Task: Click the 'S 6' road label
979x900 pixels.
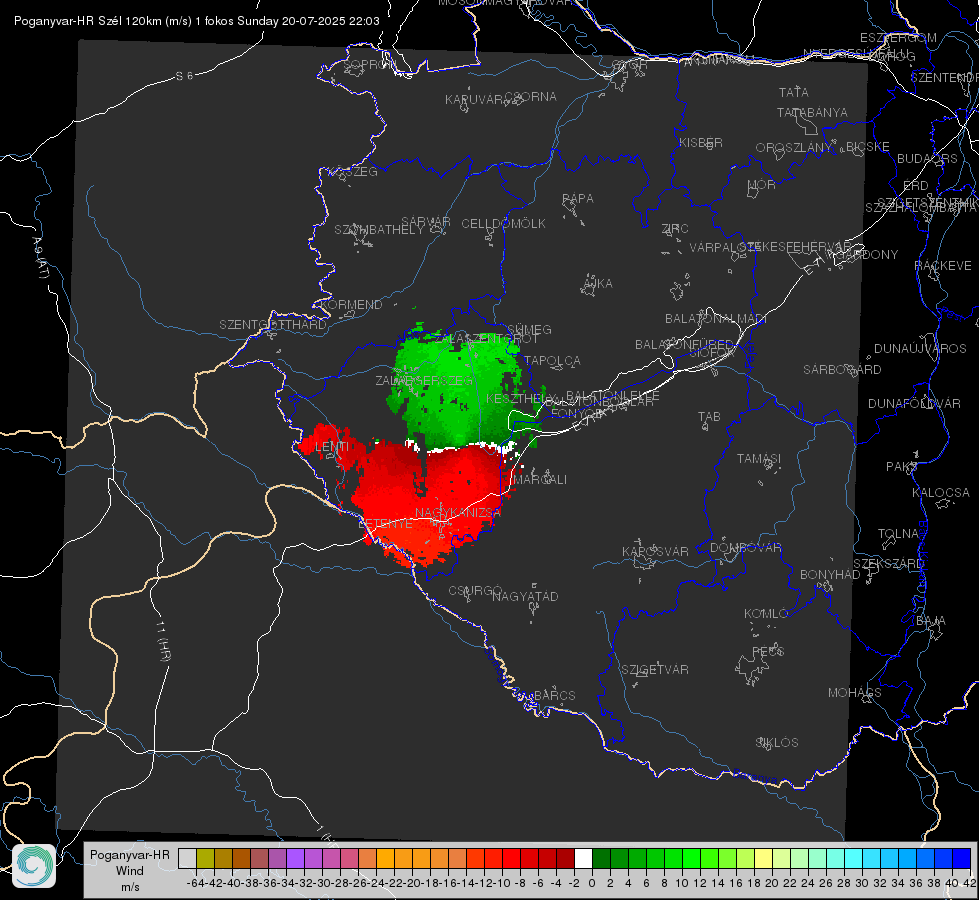Action: click(x=184, y=76)
